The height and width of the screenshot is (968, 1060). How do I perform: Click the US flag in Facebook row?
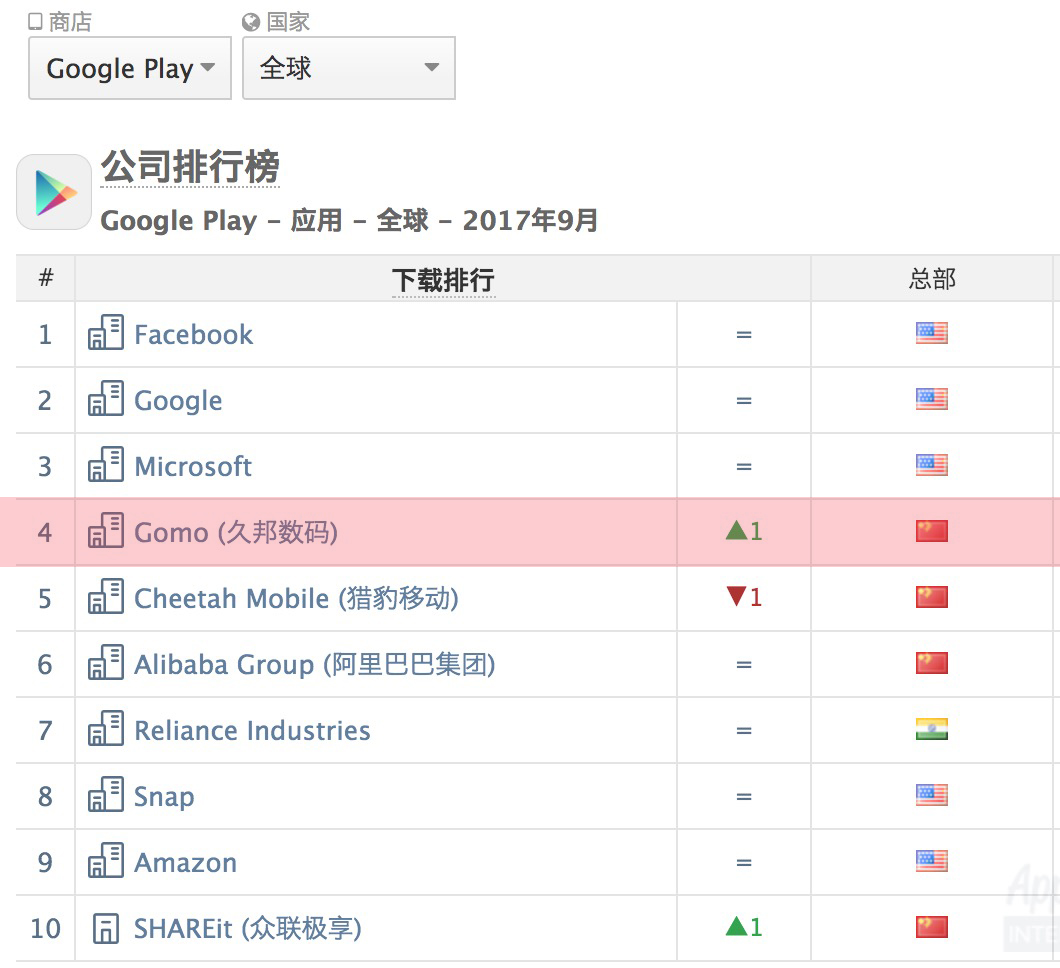pos(932,333)
